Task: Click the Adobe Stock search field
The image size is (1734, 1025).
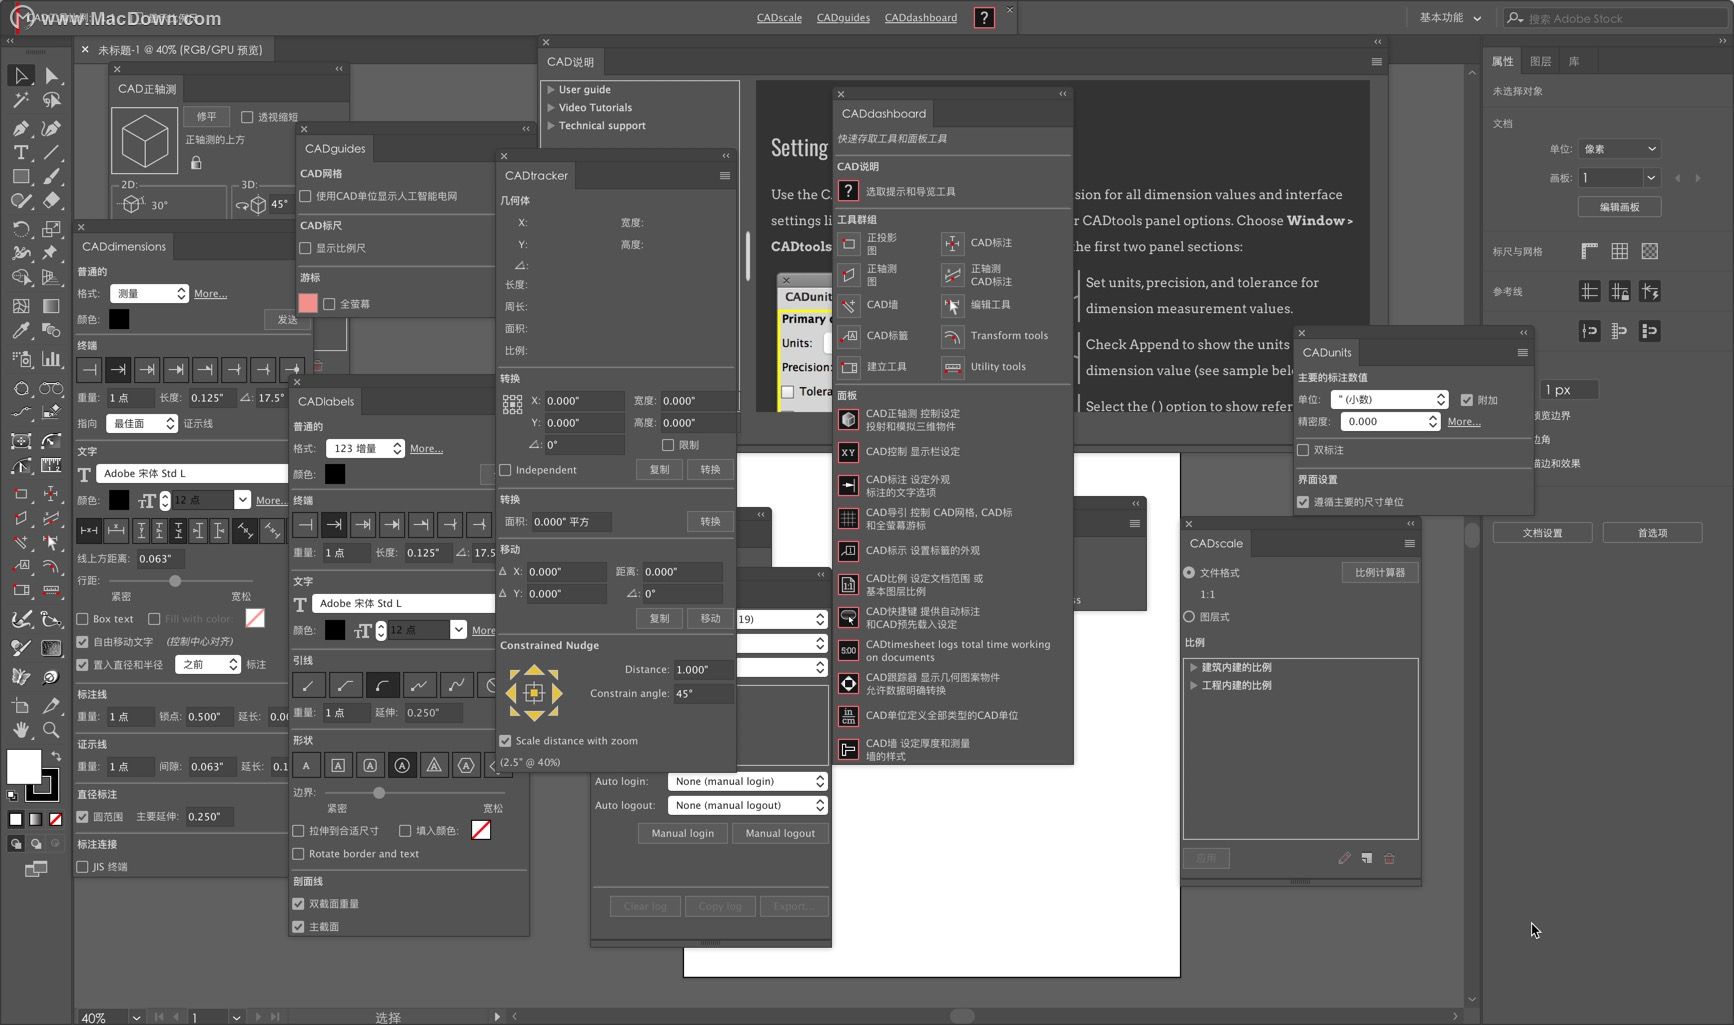Action: tap(1615, 18)
